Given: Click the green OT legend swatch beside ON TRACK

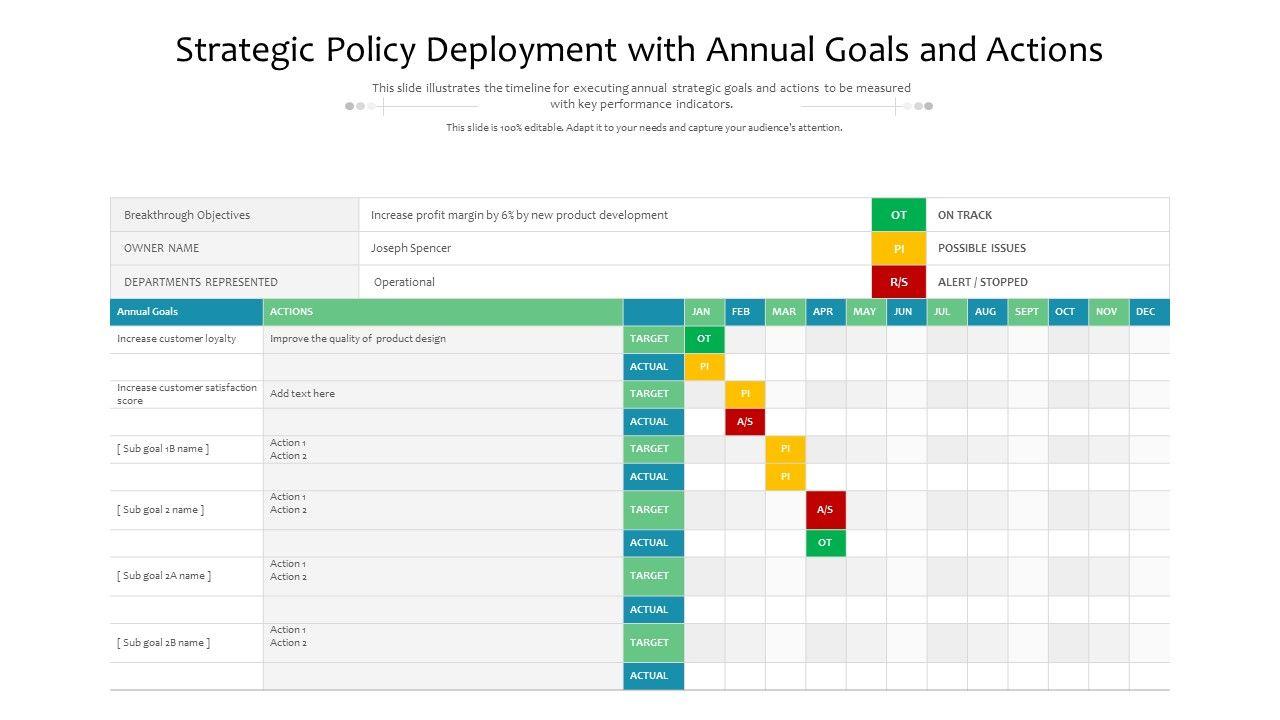Looking at the screenshot, I should (x=899, y=215).
